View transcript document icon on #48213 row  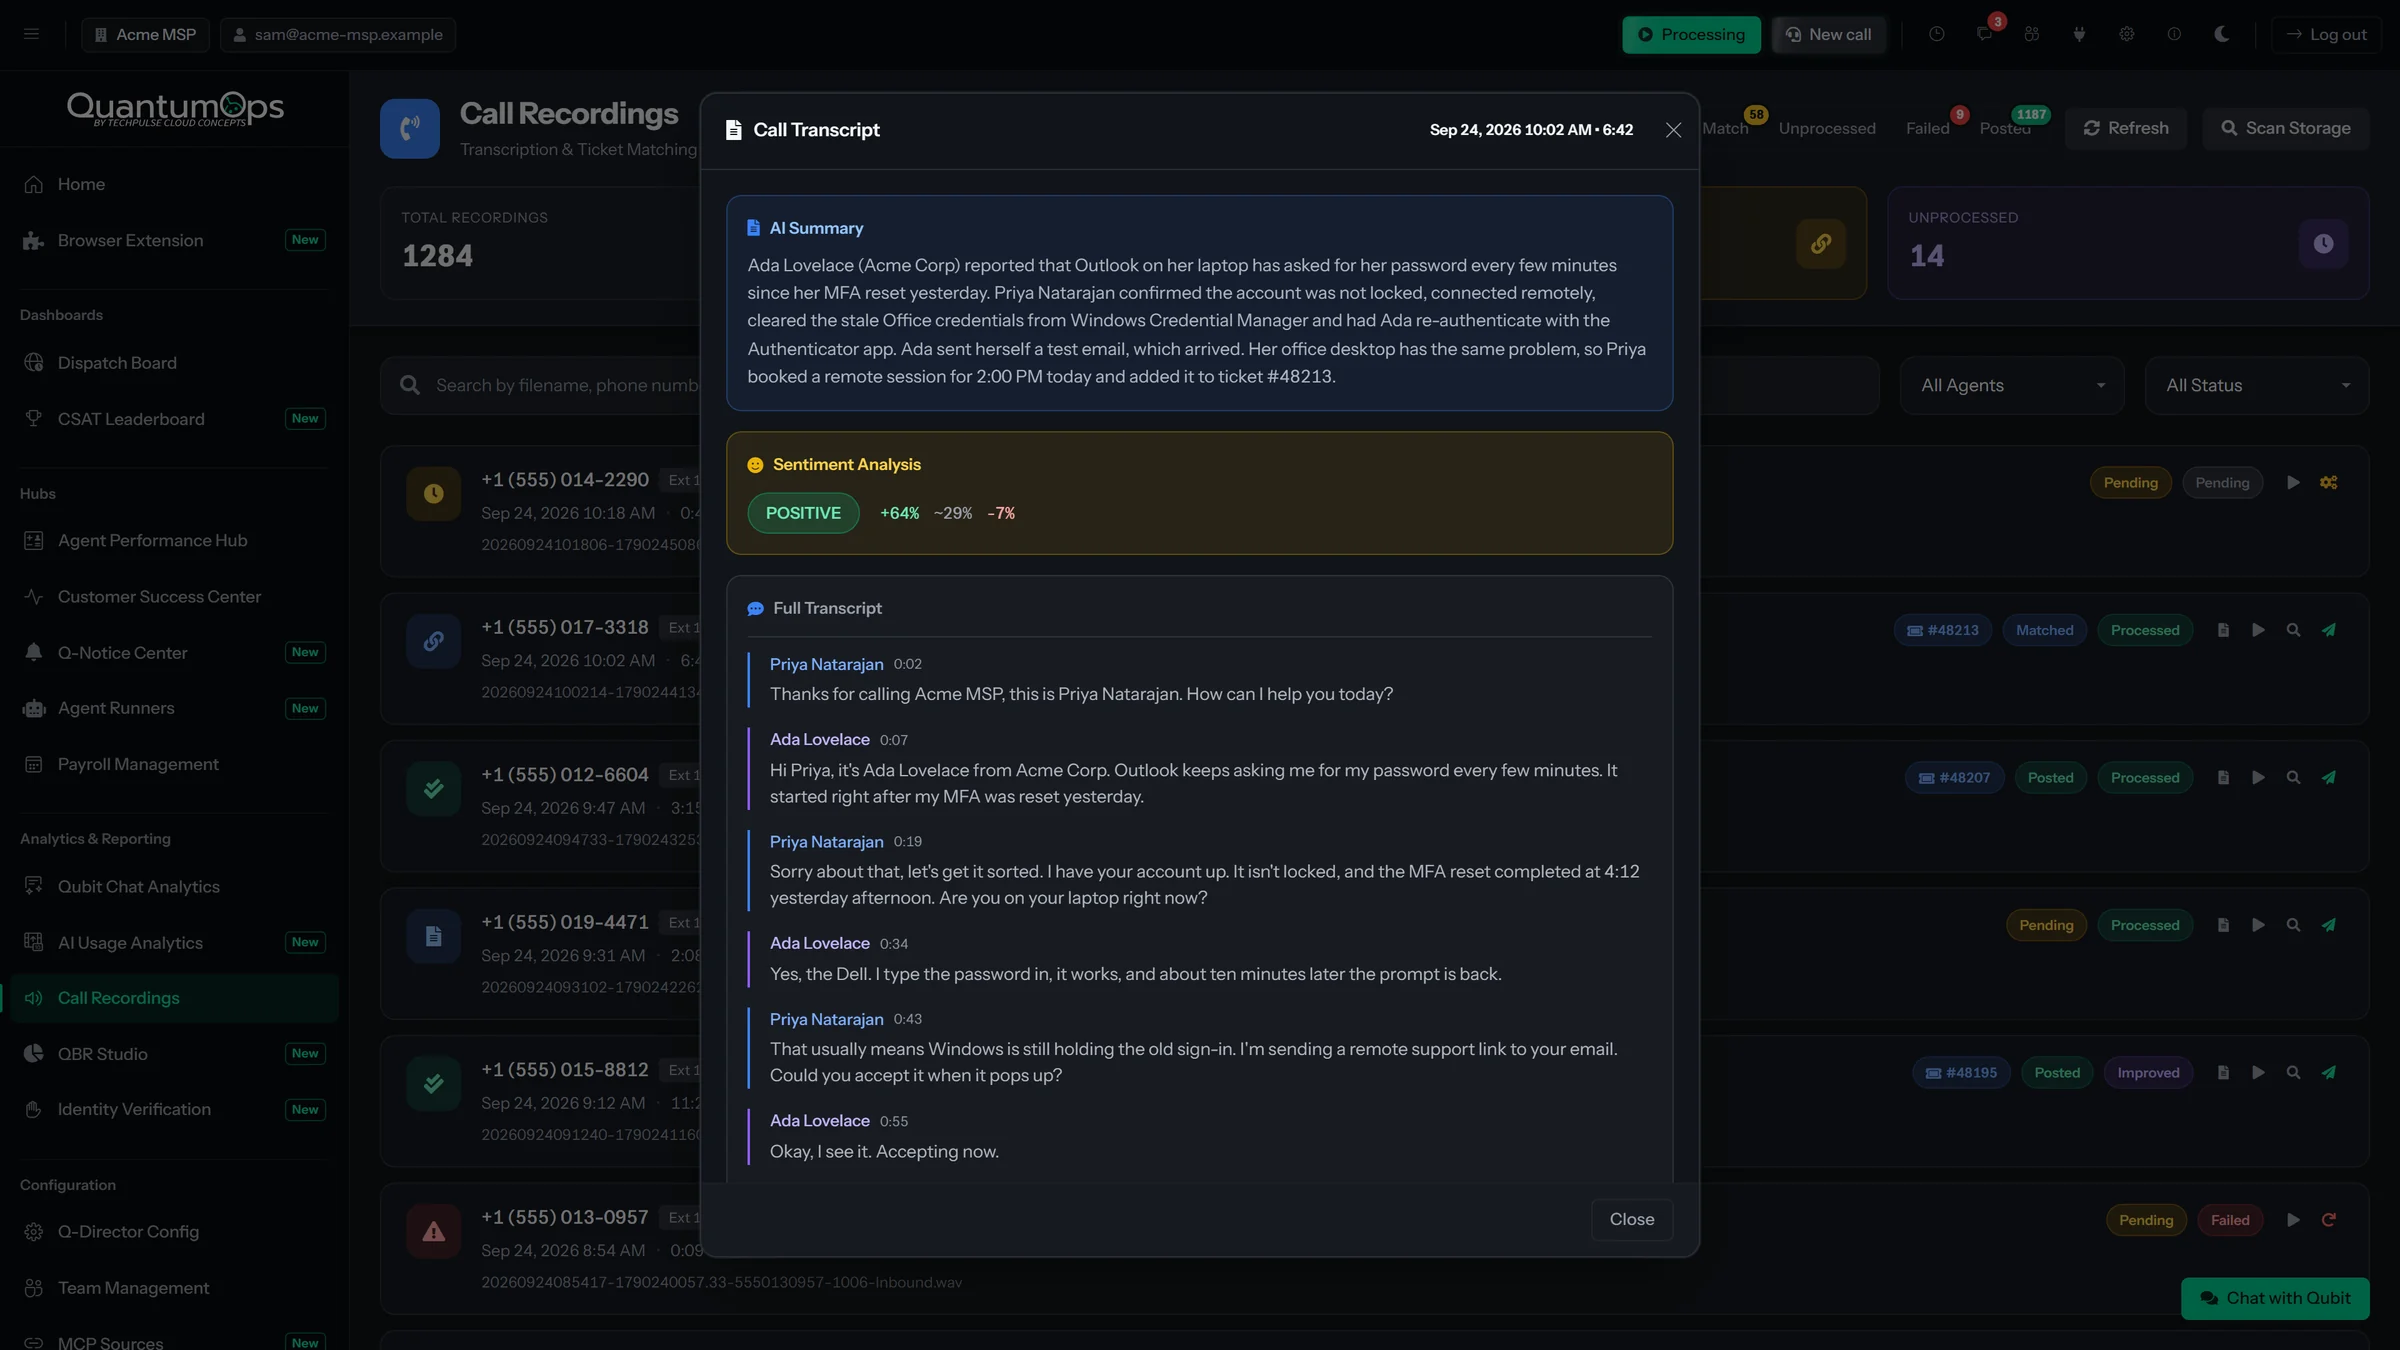2223,630
